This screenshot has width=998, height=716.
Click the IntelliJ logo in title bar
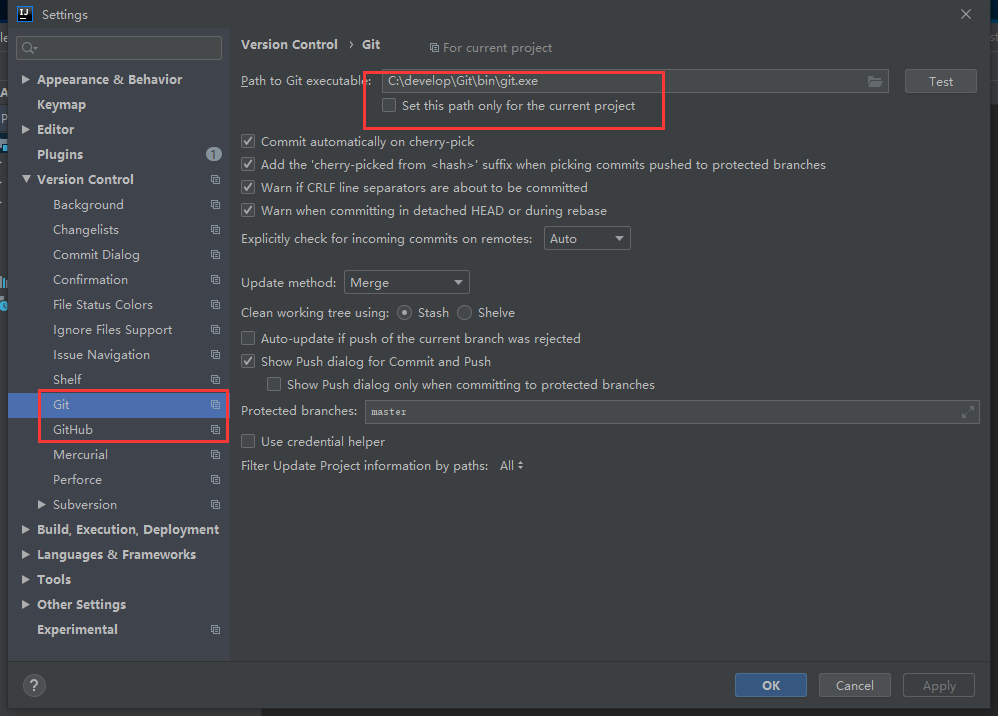pyautogui.click(x=25, y=14)
